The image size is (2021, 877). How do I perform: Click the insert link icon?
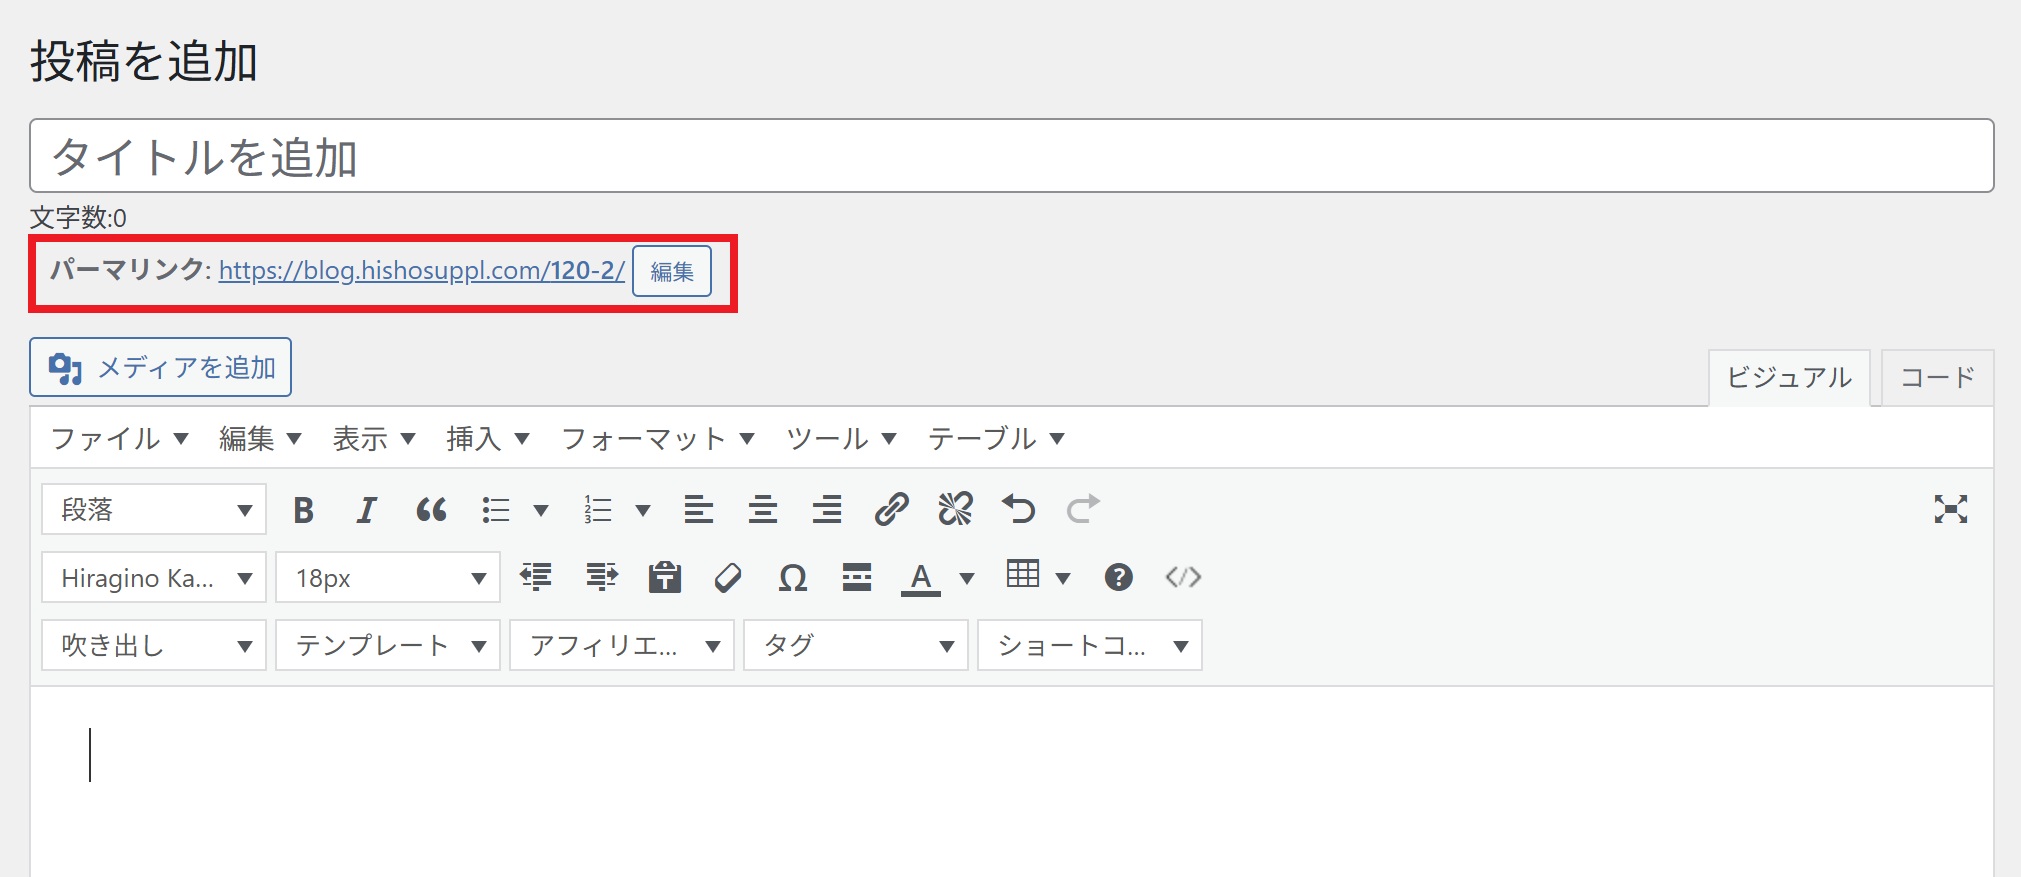pyautogui.click(x=891, y=510)
